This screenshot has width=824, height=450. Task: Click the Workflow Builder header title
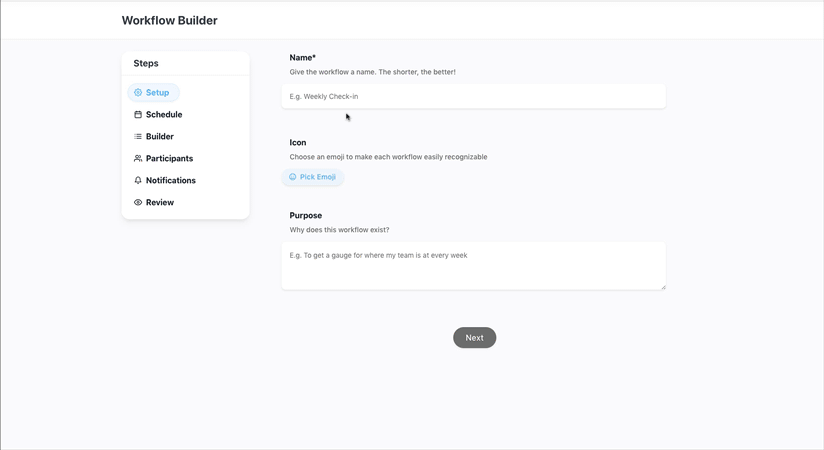click(170, 21)
